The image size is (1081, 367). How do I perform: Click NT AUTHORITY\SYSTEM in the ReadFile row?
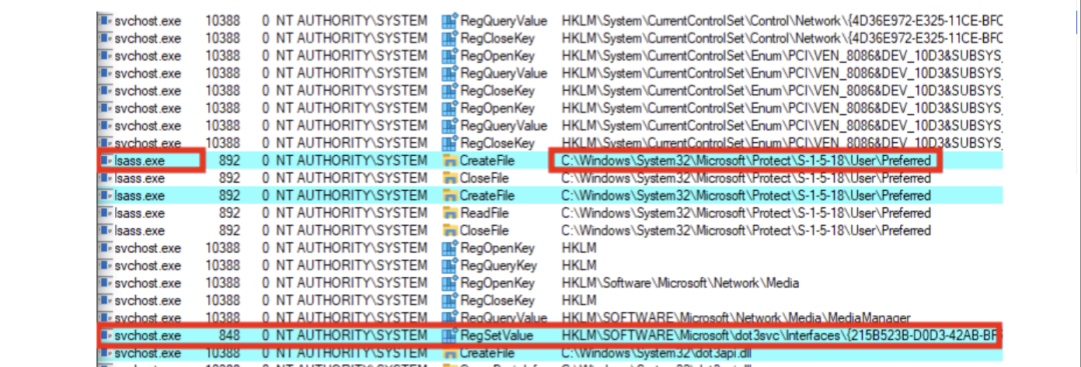tap(352, 213)
